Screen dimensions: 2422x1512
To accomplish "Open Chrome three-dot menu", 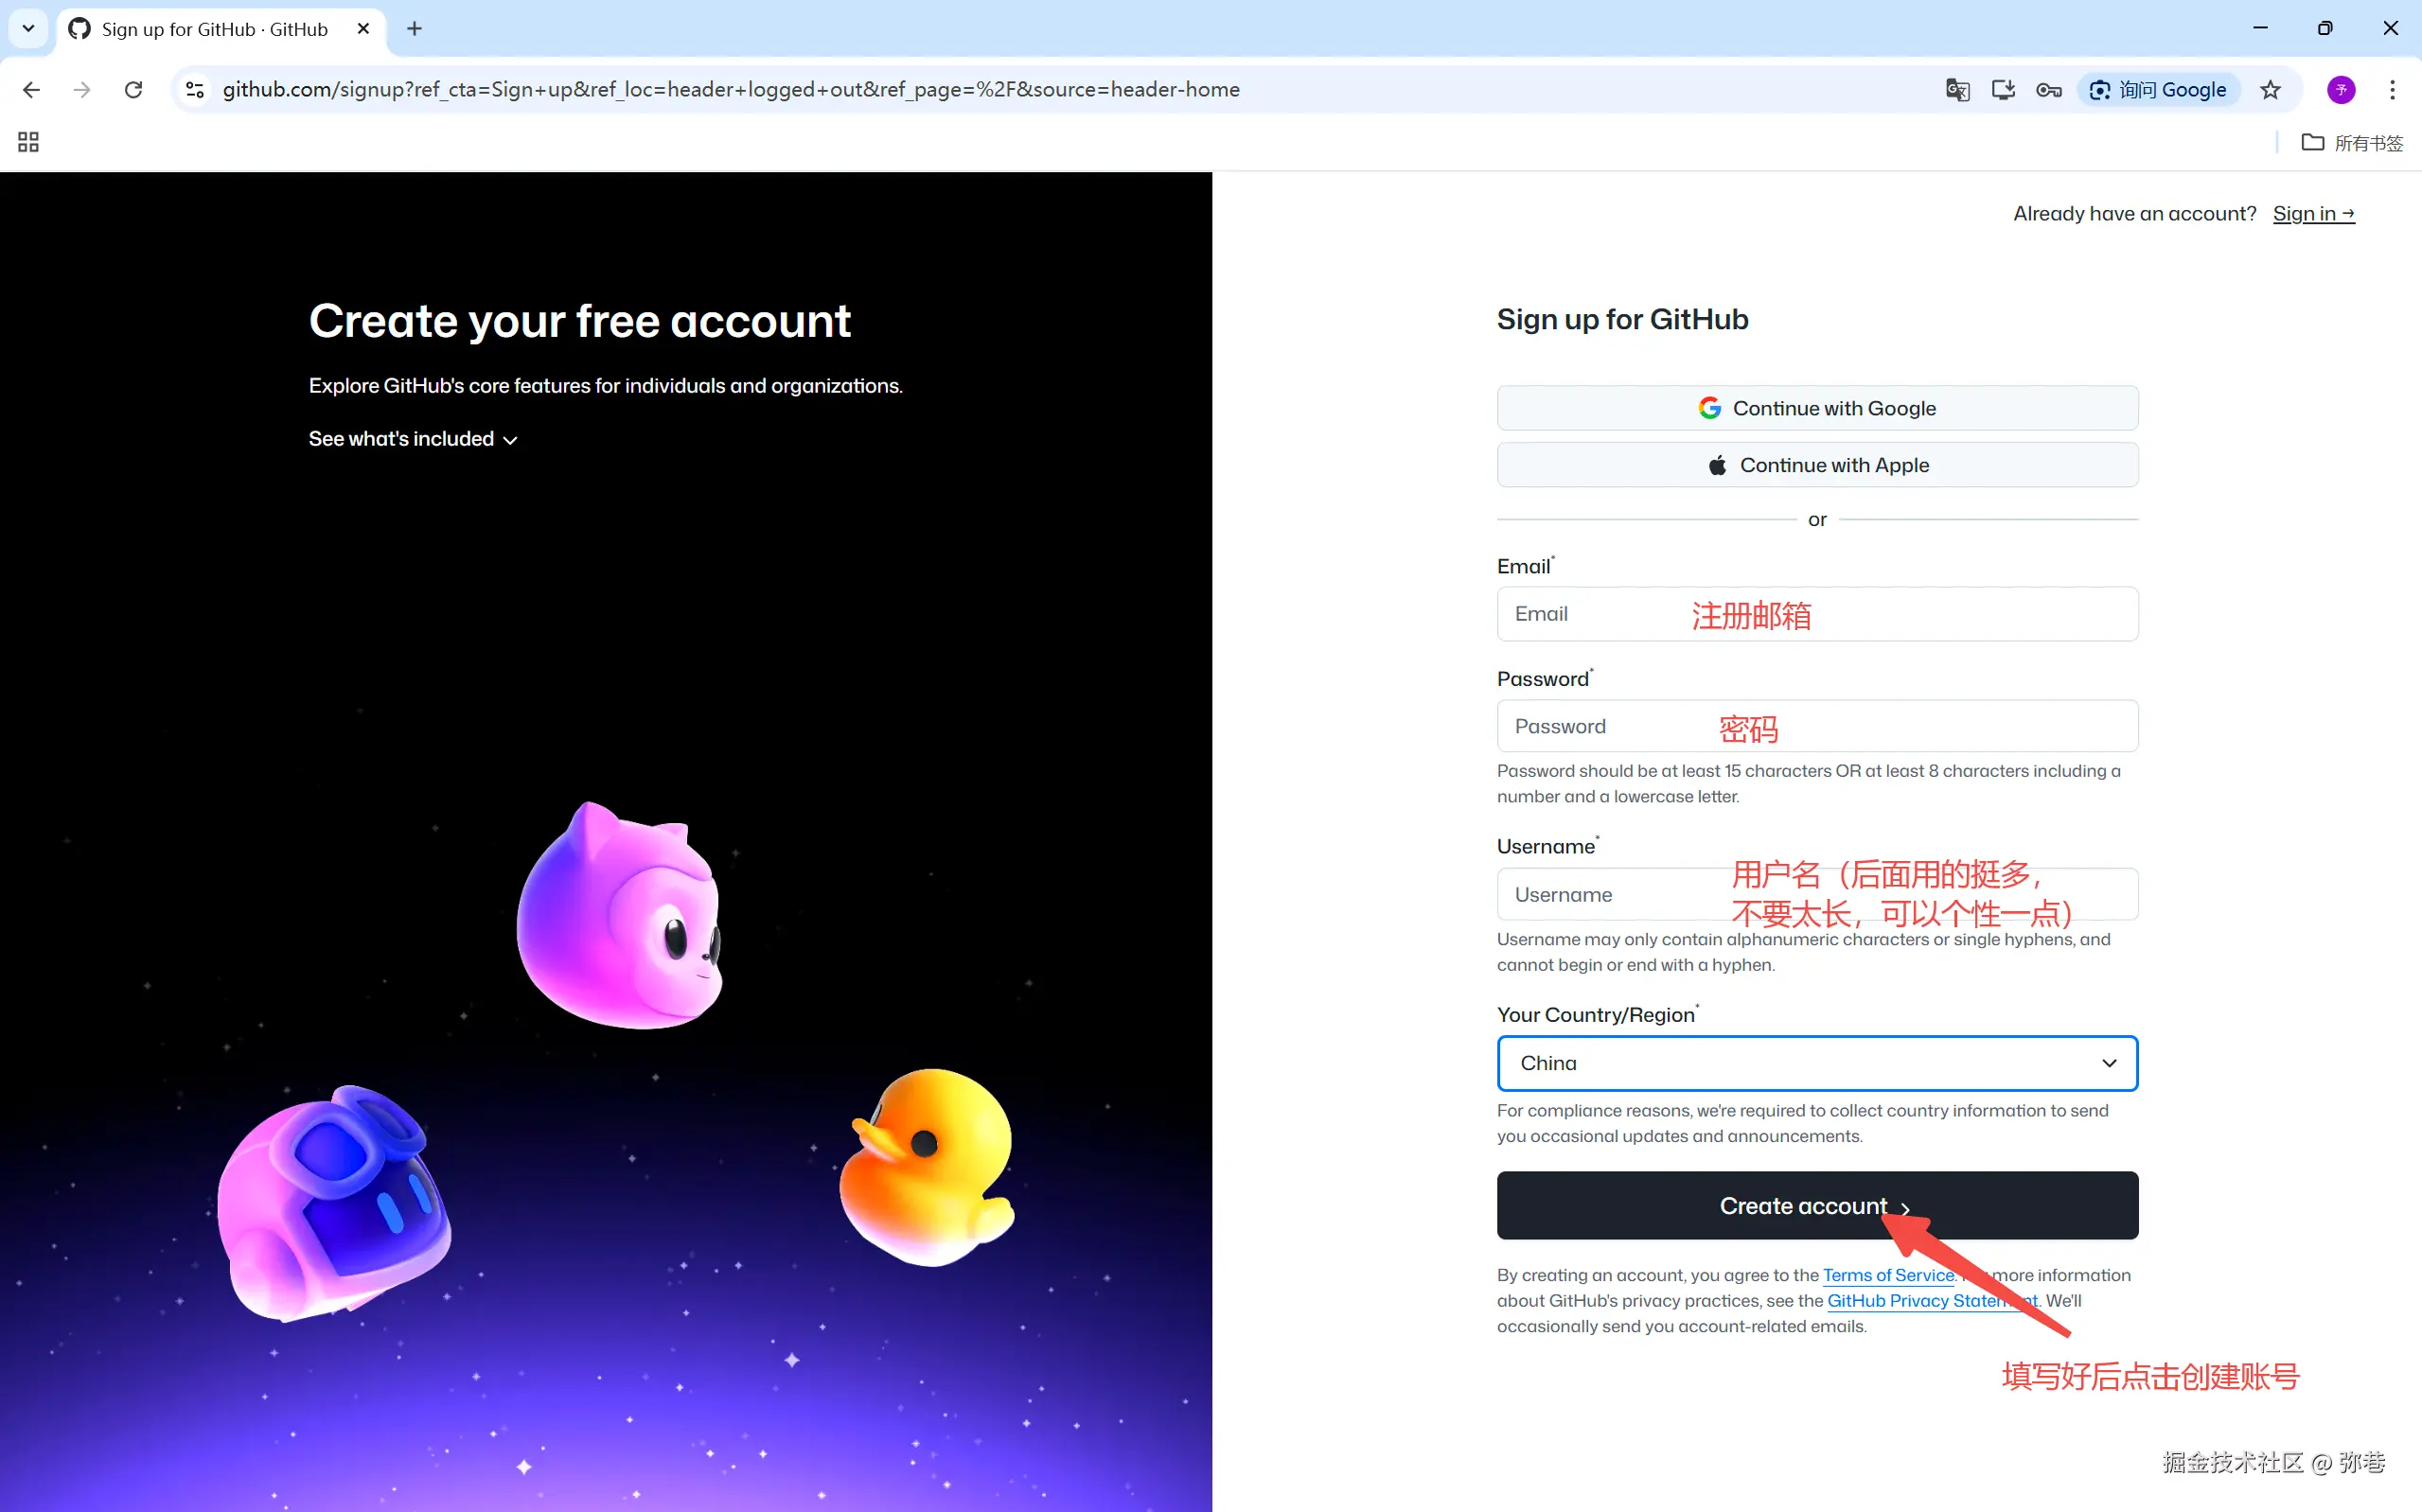I will point(2392,90).
